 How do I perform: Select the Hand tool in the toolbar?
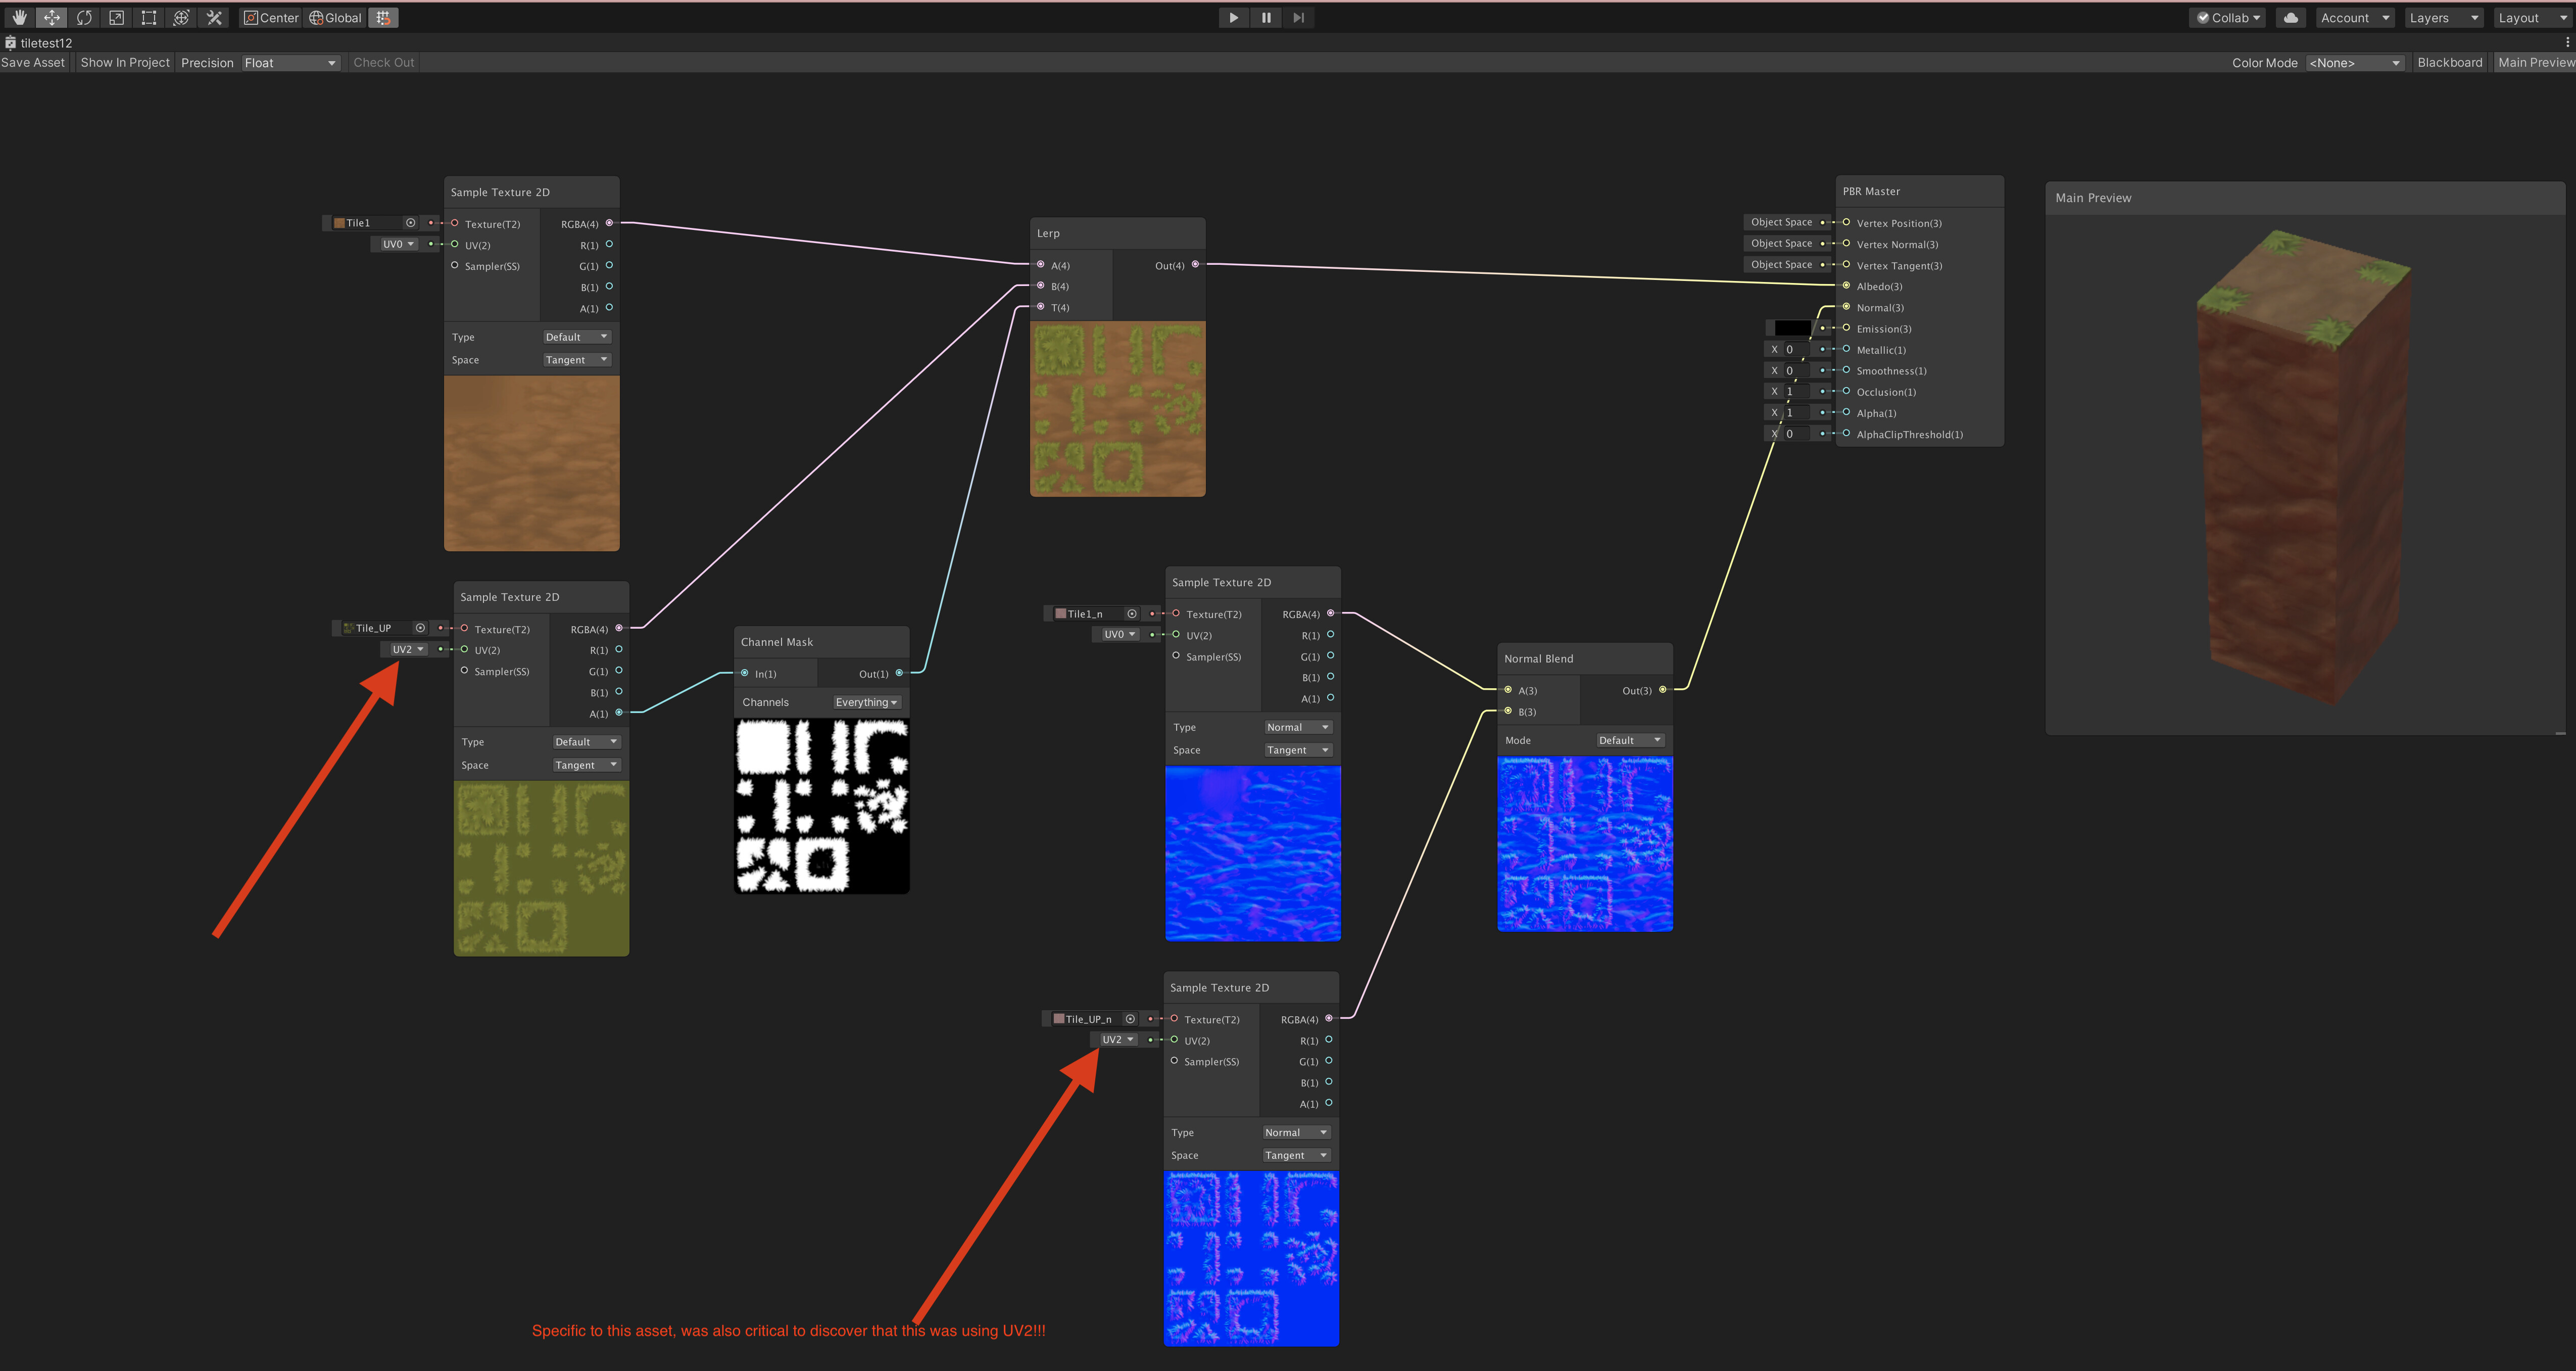pos(18,17)
